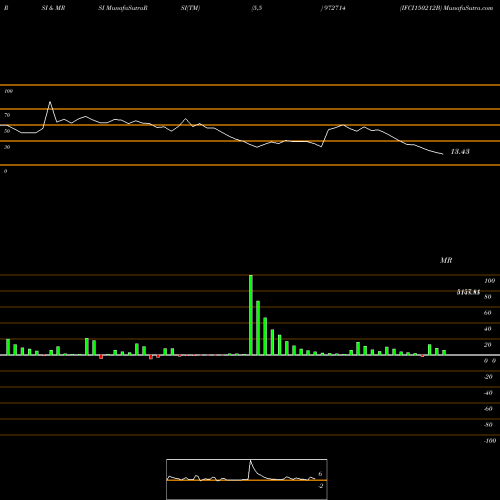Click MR axis label -80
500x500 pixels.
[x=488, y=425]
